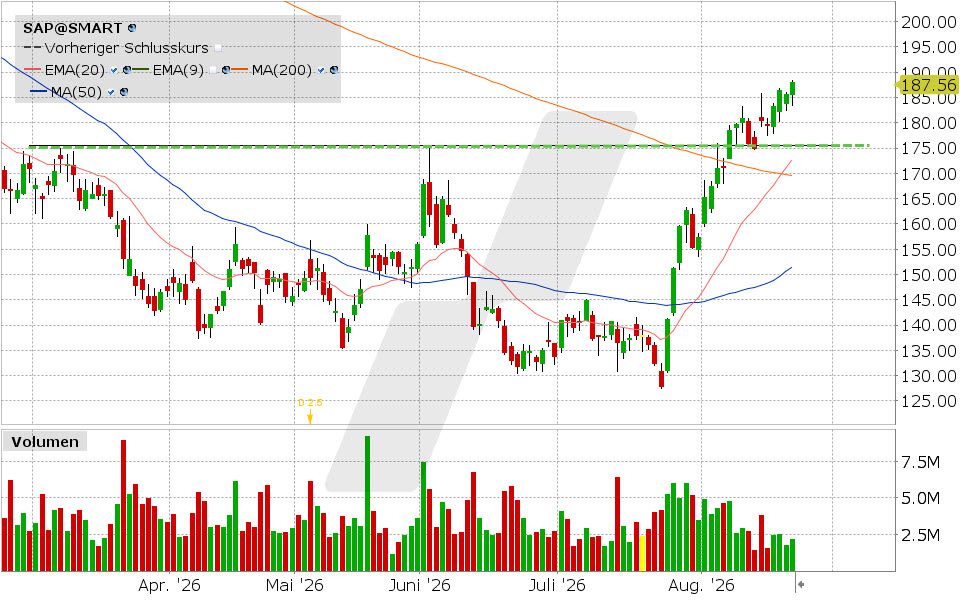Viewport: 960px width, 600px height.
Task: Uncheck the MA(50) visibility checkbox
Action: 111,92
